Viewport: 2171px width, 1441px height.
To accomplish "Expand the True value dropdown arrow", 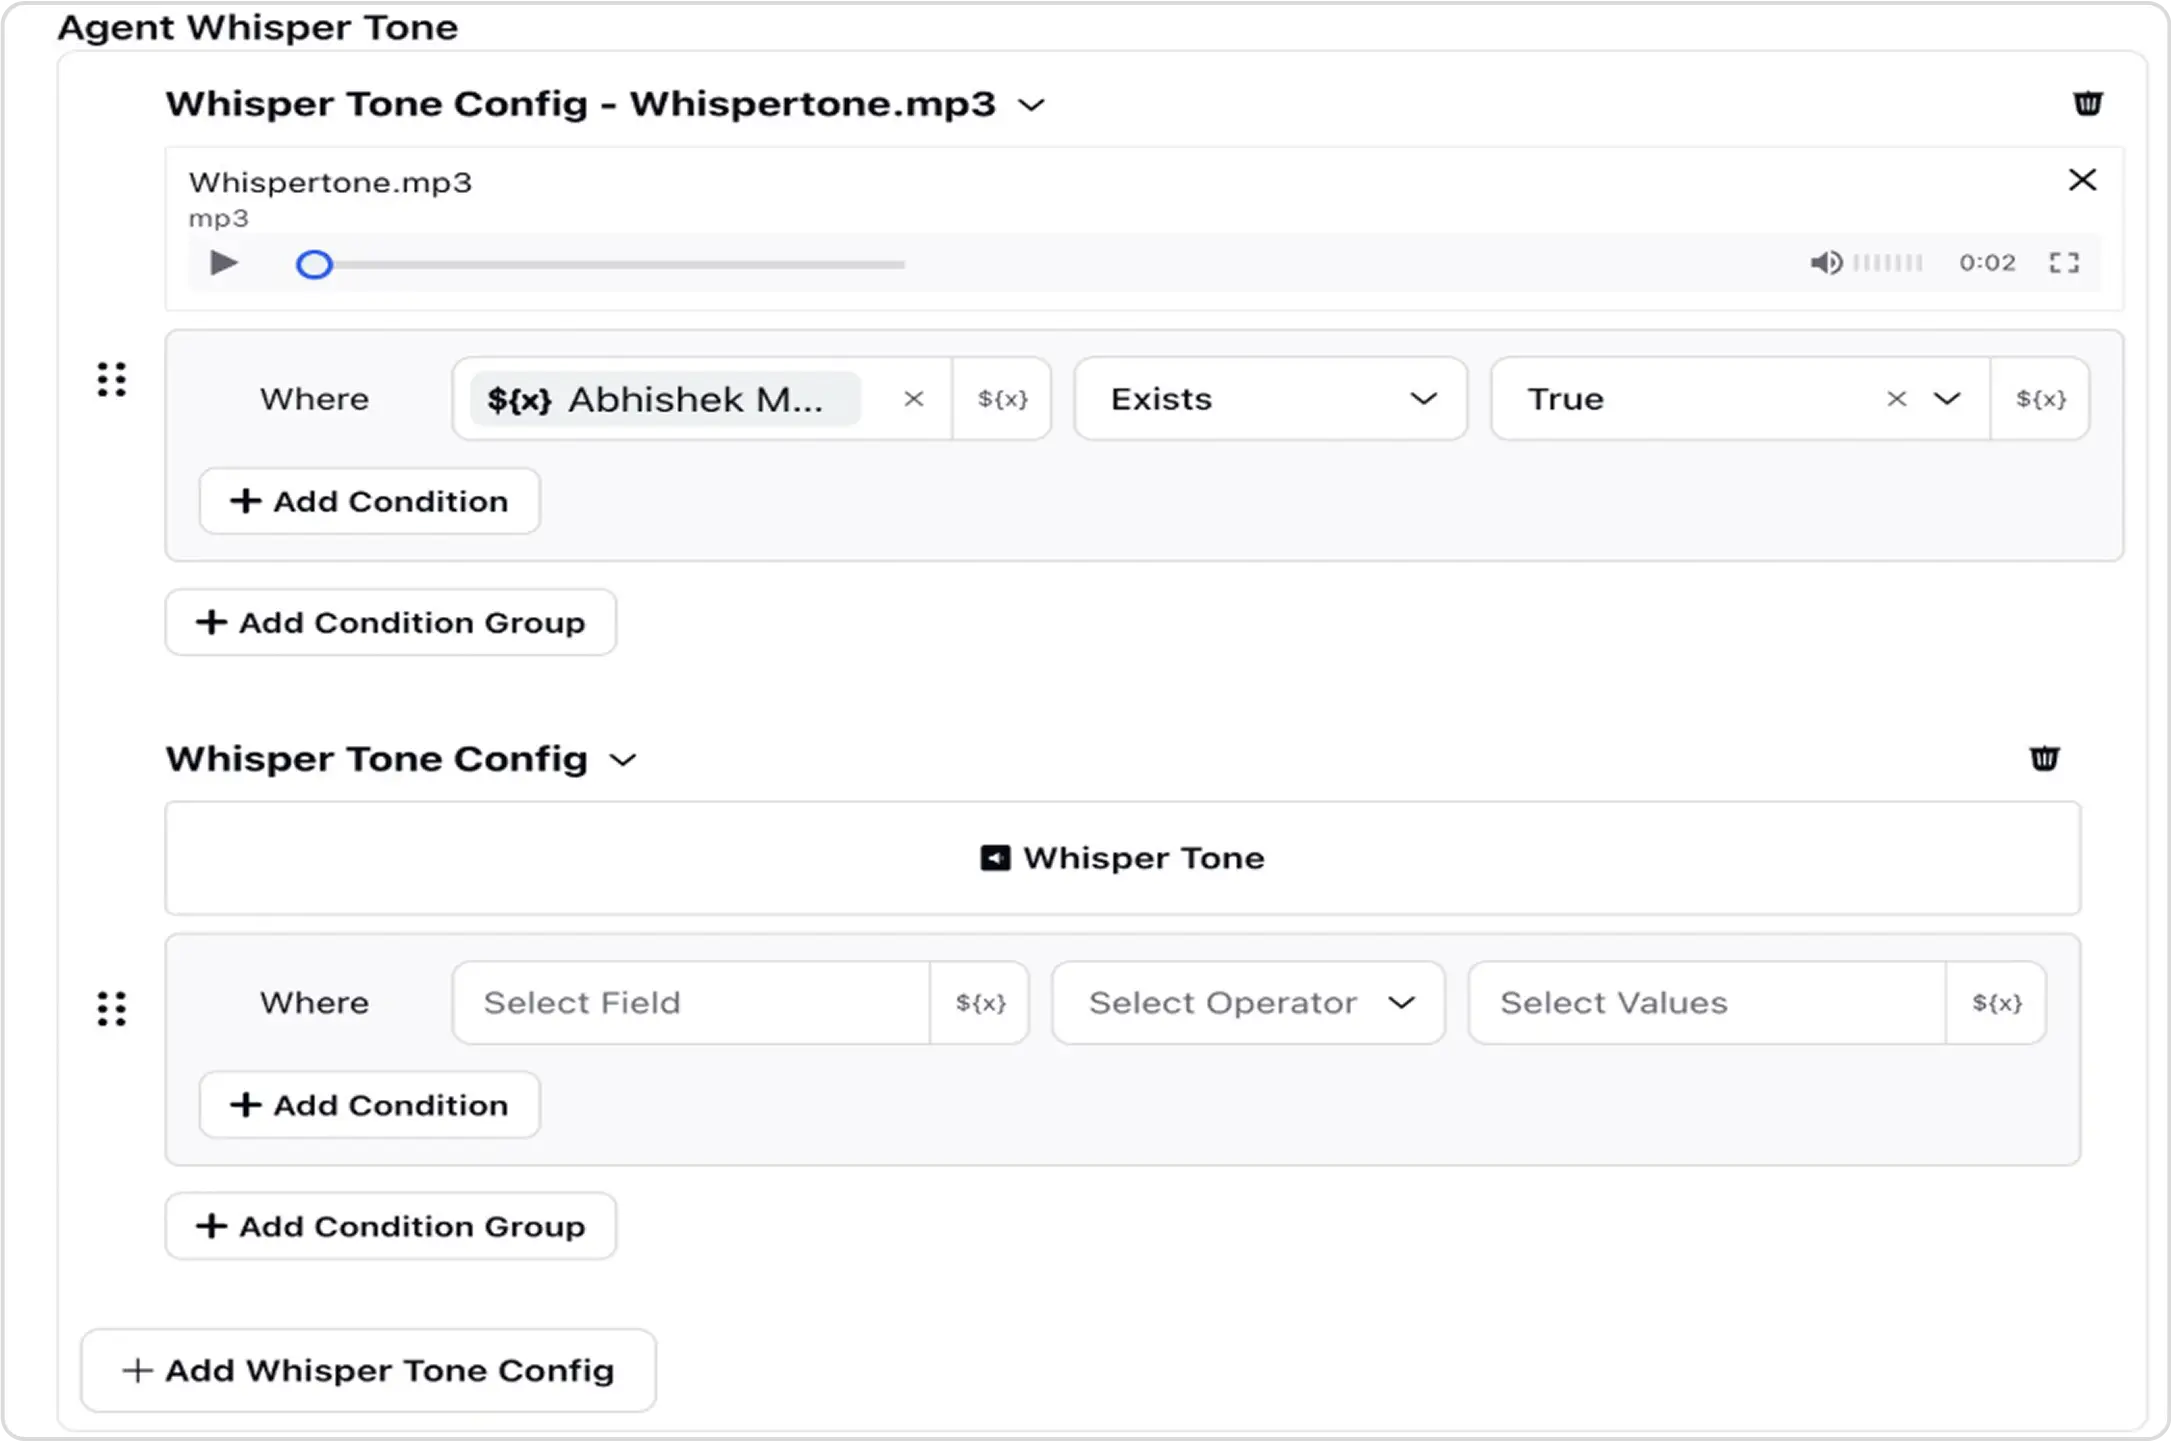I will click(1946, 399).
